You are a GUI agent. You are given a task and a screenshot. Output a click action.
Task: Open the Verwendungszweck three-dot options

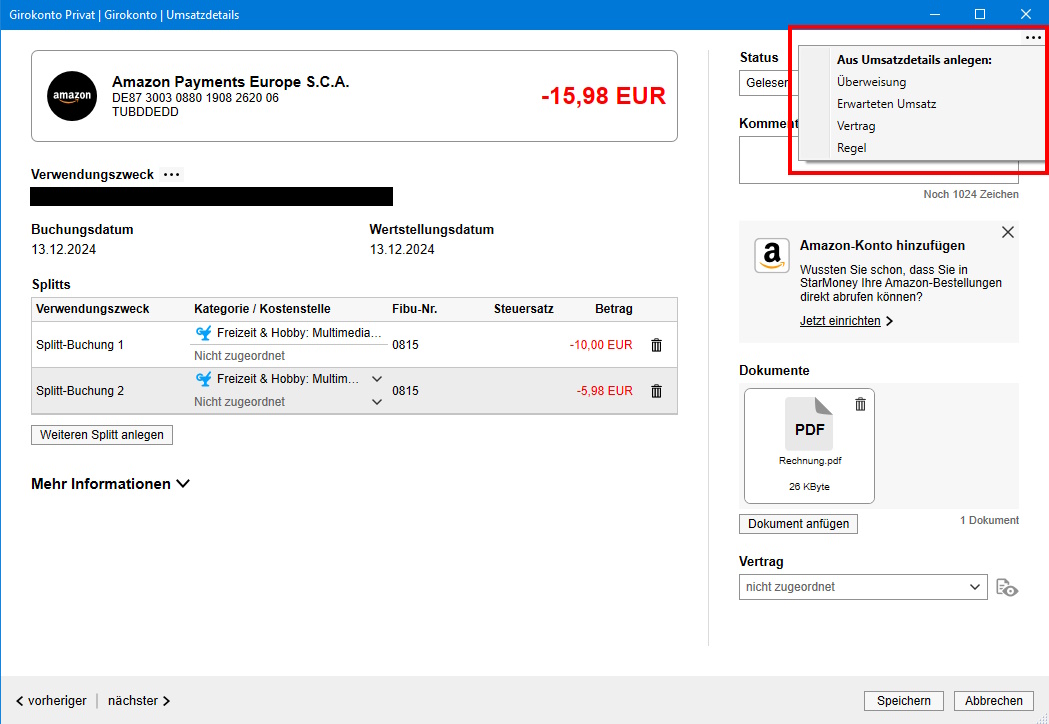172,175
